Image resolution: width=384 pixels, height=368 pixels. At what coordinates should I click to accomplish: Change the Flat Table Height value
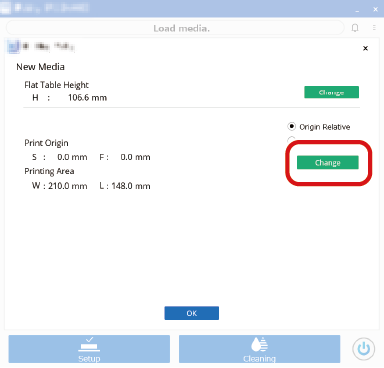[331, 92]
